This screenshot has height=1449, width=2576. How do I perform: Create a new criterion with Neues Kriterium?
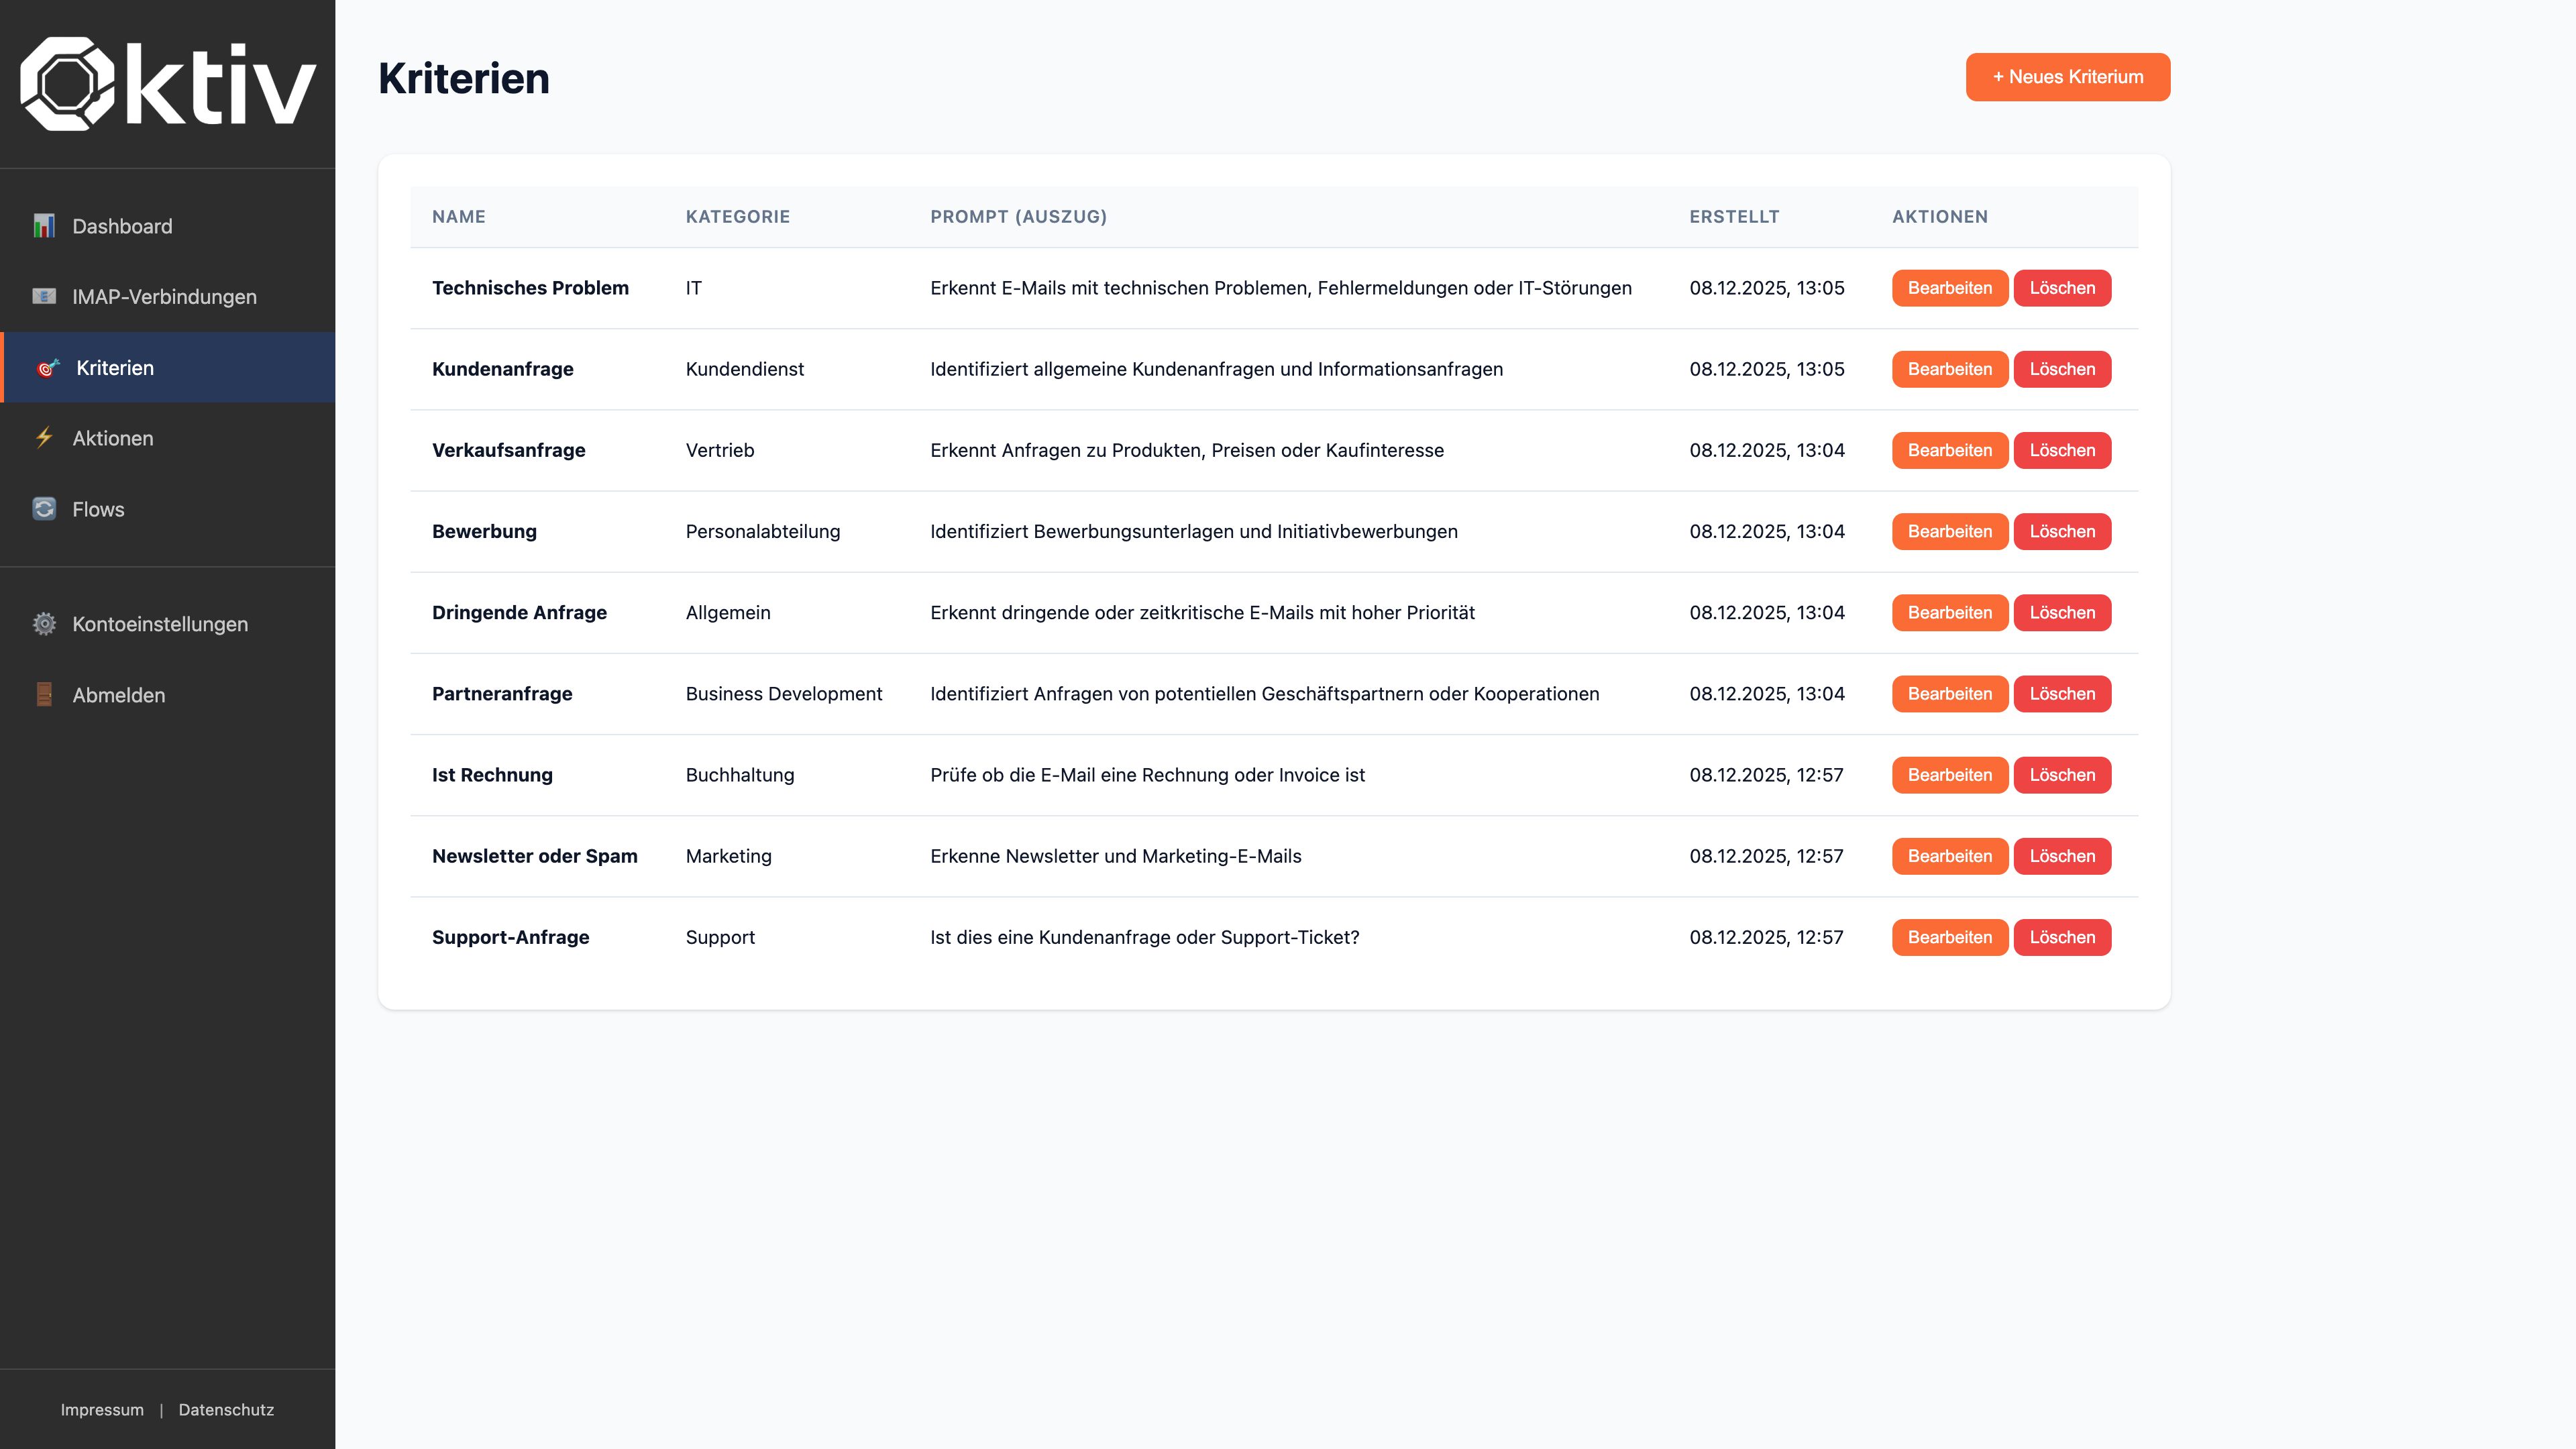[2067, 77]
